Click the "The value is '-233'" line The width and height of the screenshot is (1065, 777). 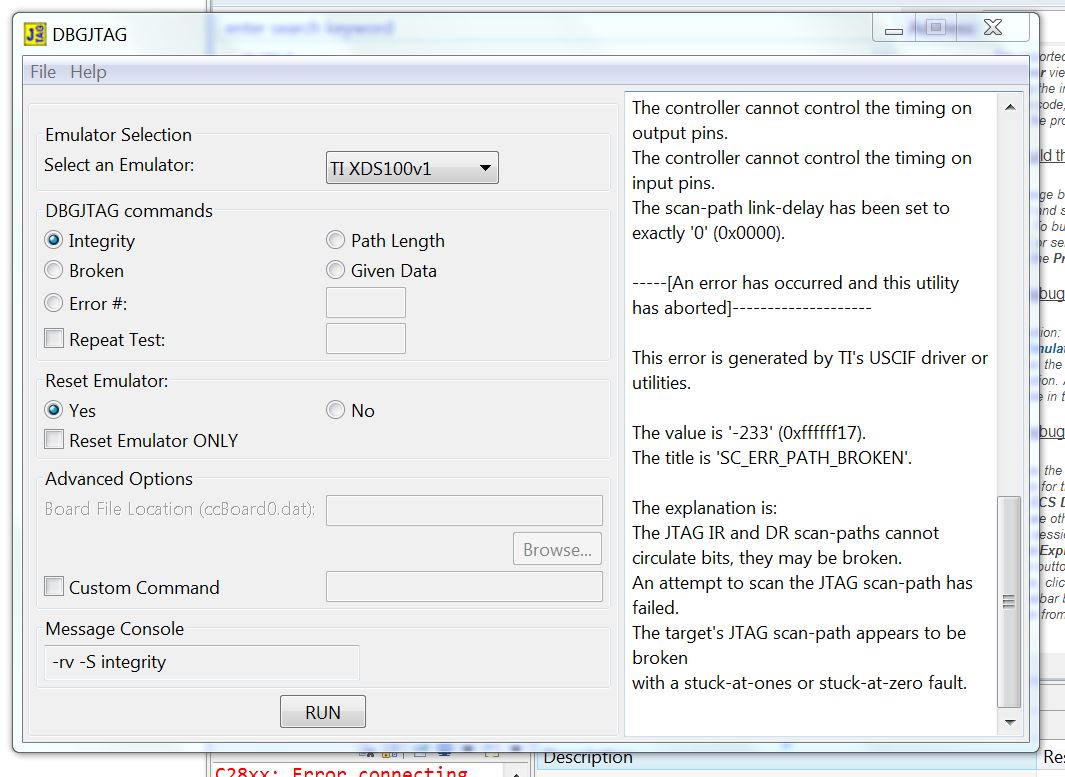tap(749, 433)
